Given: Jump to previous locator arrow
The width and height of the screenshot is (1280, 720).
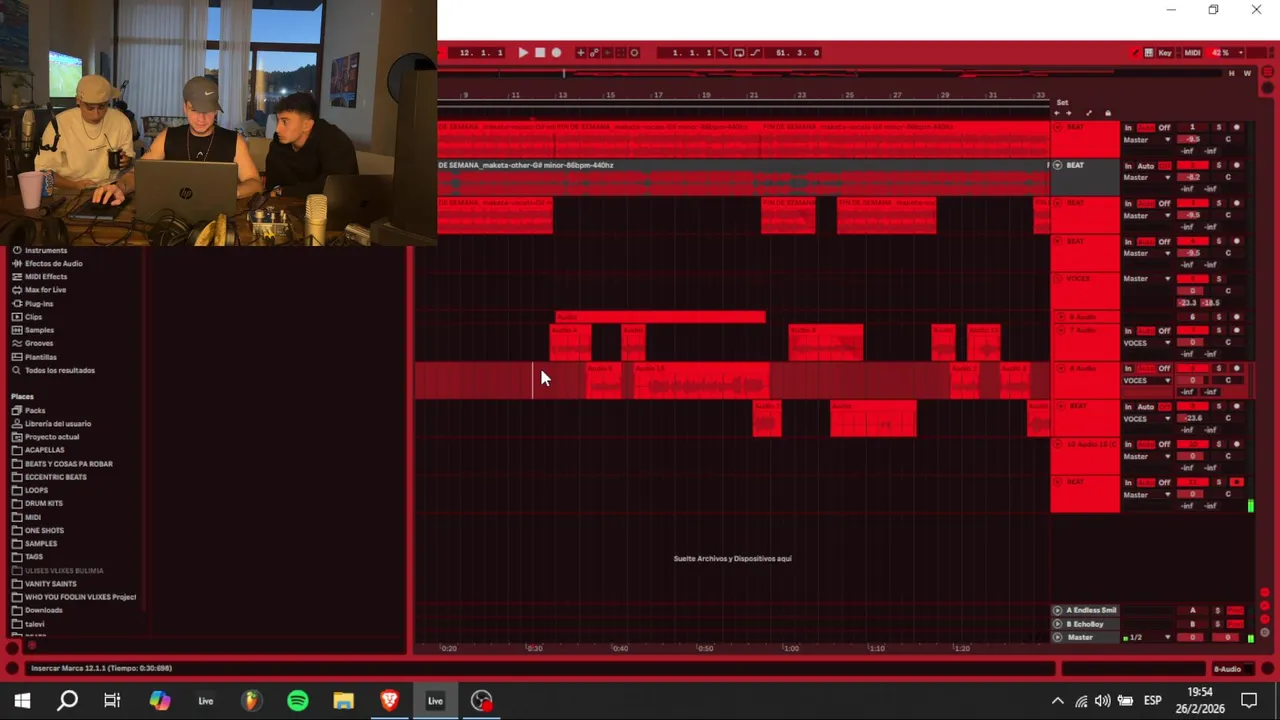Looking at the screenshot, I should coord(1057,113).
